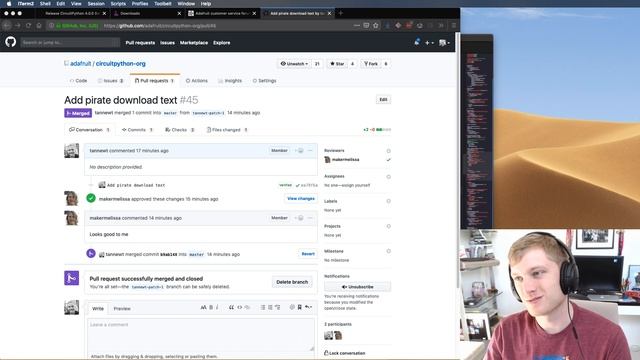Reference an issue via bookmark icon
This screenshot has height=360, width=640.
point(300,307)
